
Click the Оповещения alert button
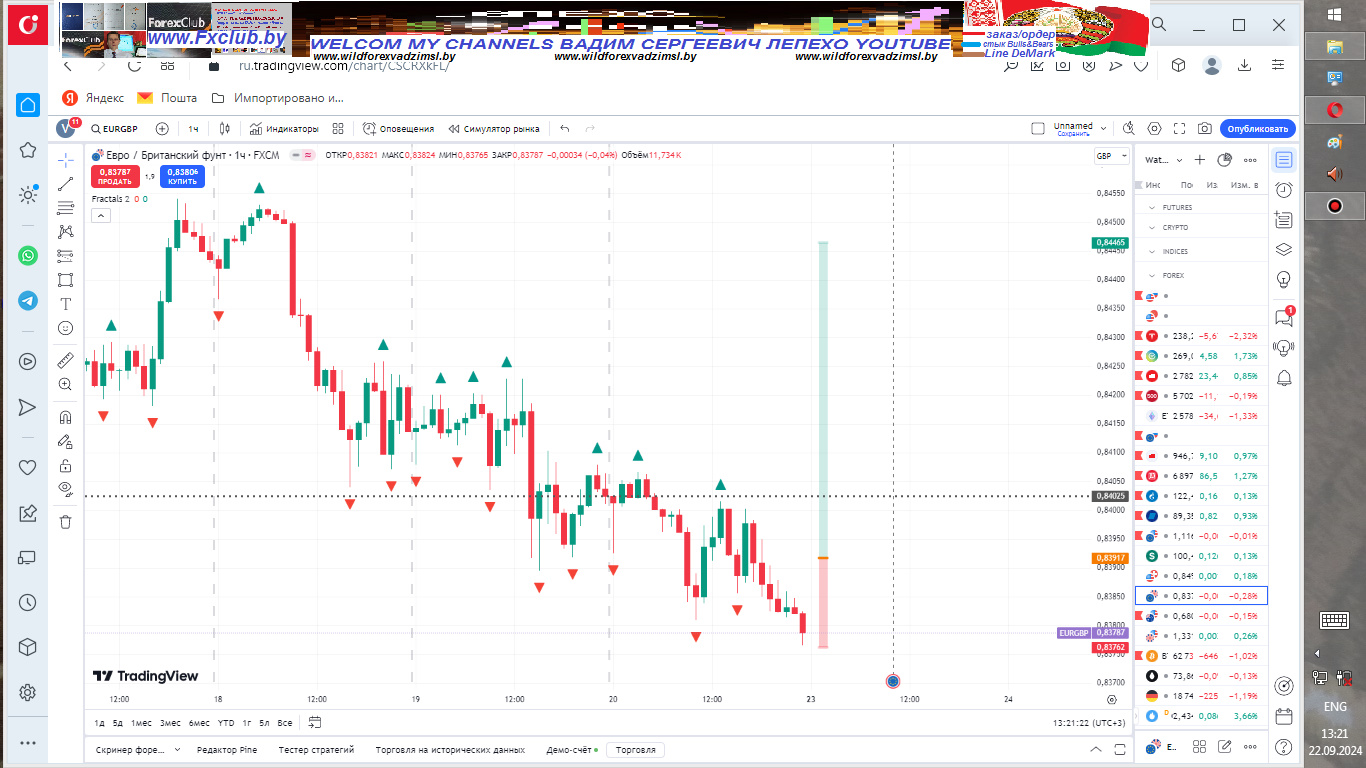click(x=398, y=129)
